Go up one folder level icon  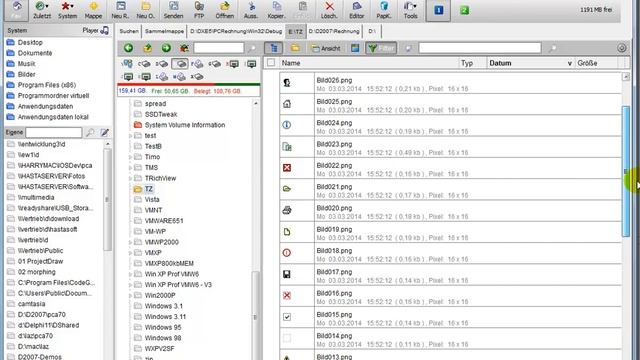(x=147, y=48)
